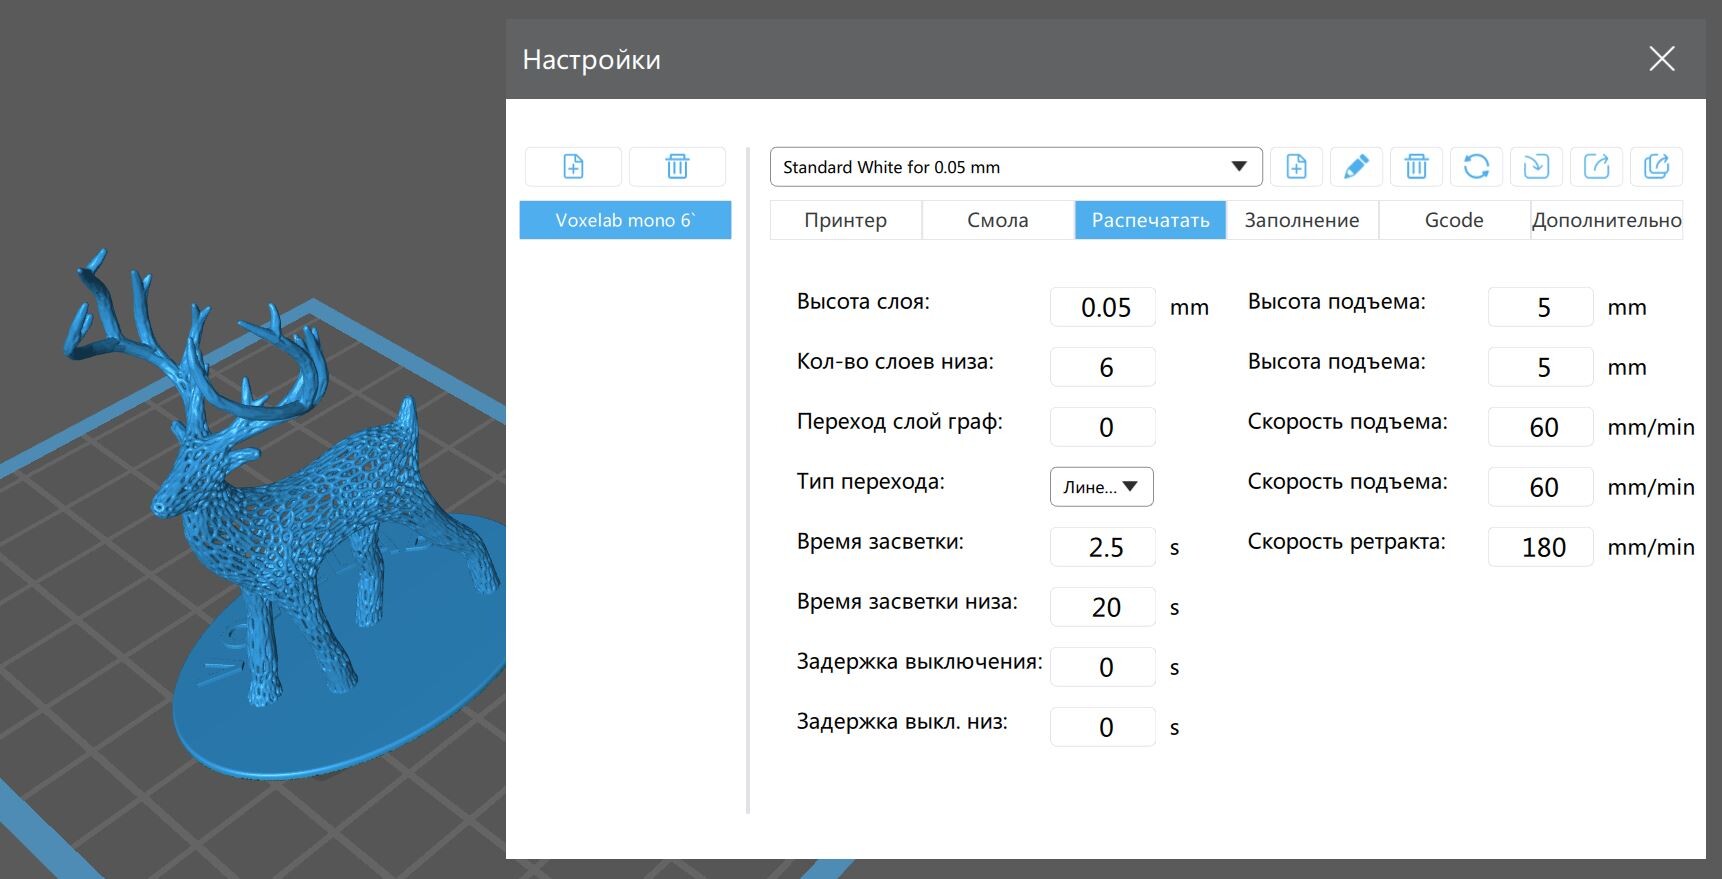The image size is (1722, 879).
Task: Expand the Тип перехода dropdown
Action: pyautogui.click(x=1101, y=487)
